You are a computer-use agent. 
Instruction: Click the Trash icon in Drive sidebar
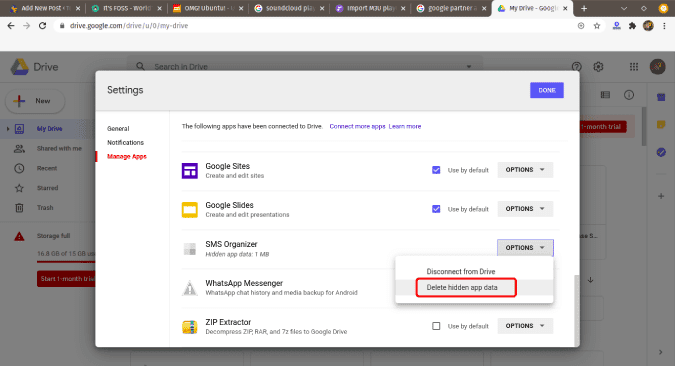tap(19, 208)
